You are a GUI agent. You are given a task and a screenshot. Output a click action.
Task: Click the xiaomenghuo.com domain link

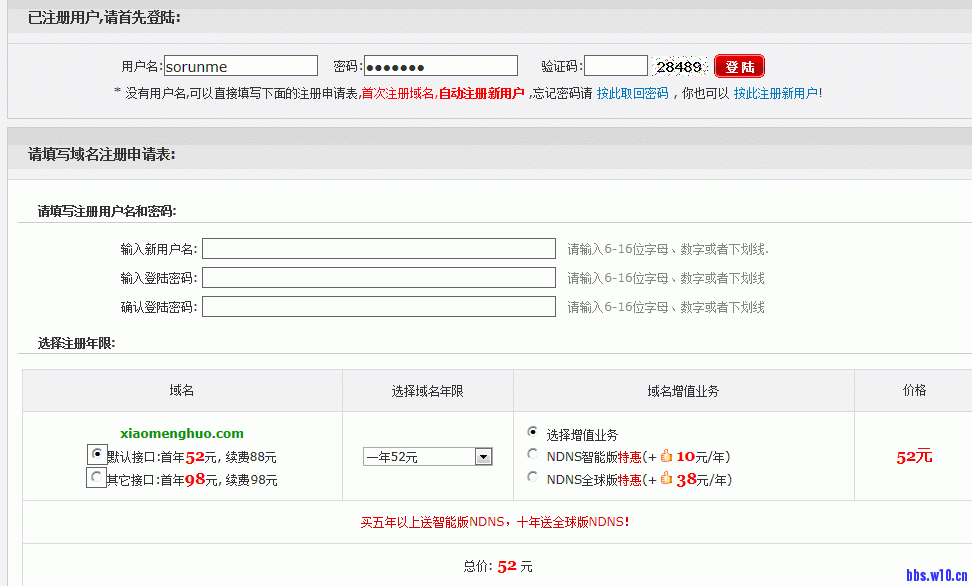[x=181, y=435]
